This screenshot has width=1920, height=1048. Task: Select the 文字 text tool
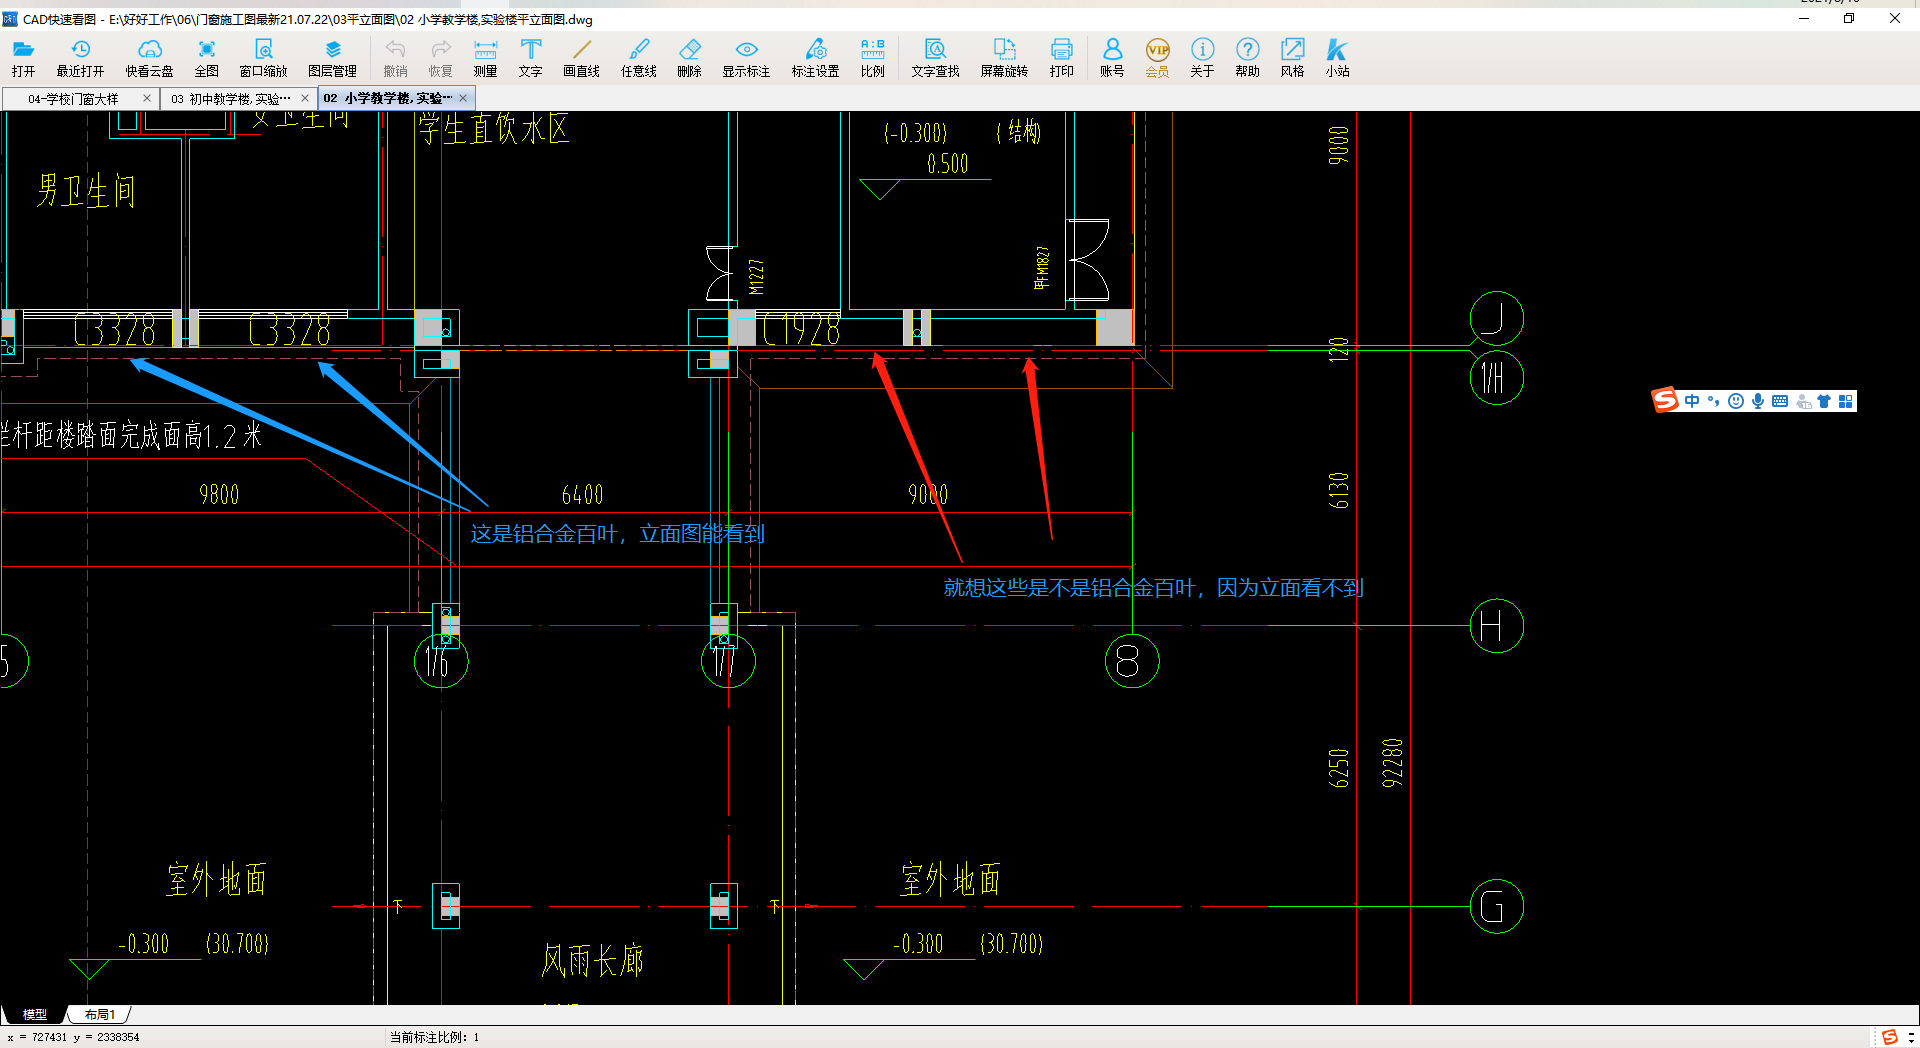coord(530,58)
